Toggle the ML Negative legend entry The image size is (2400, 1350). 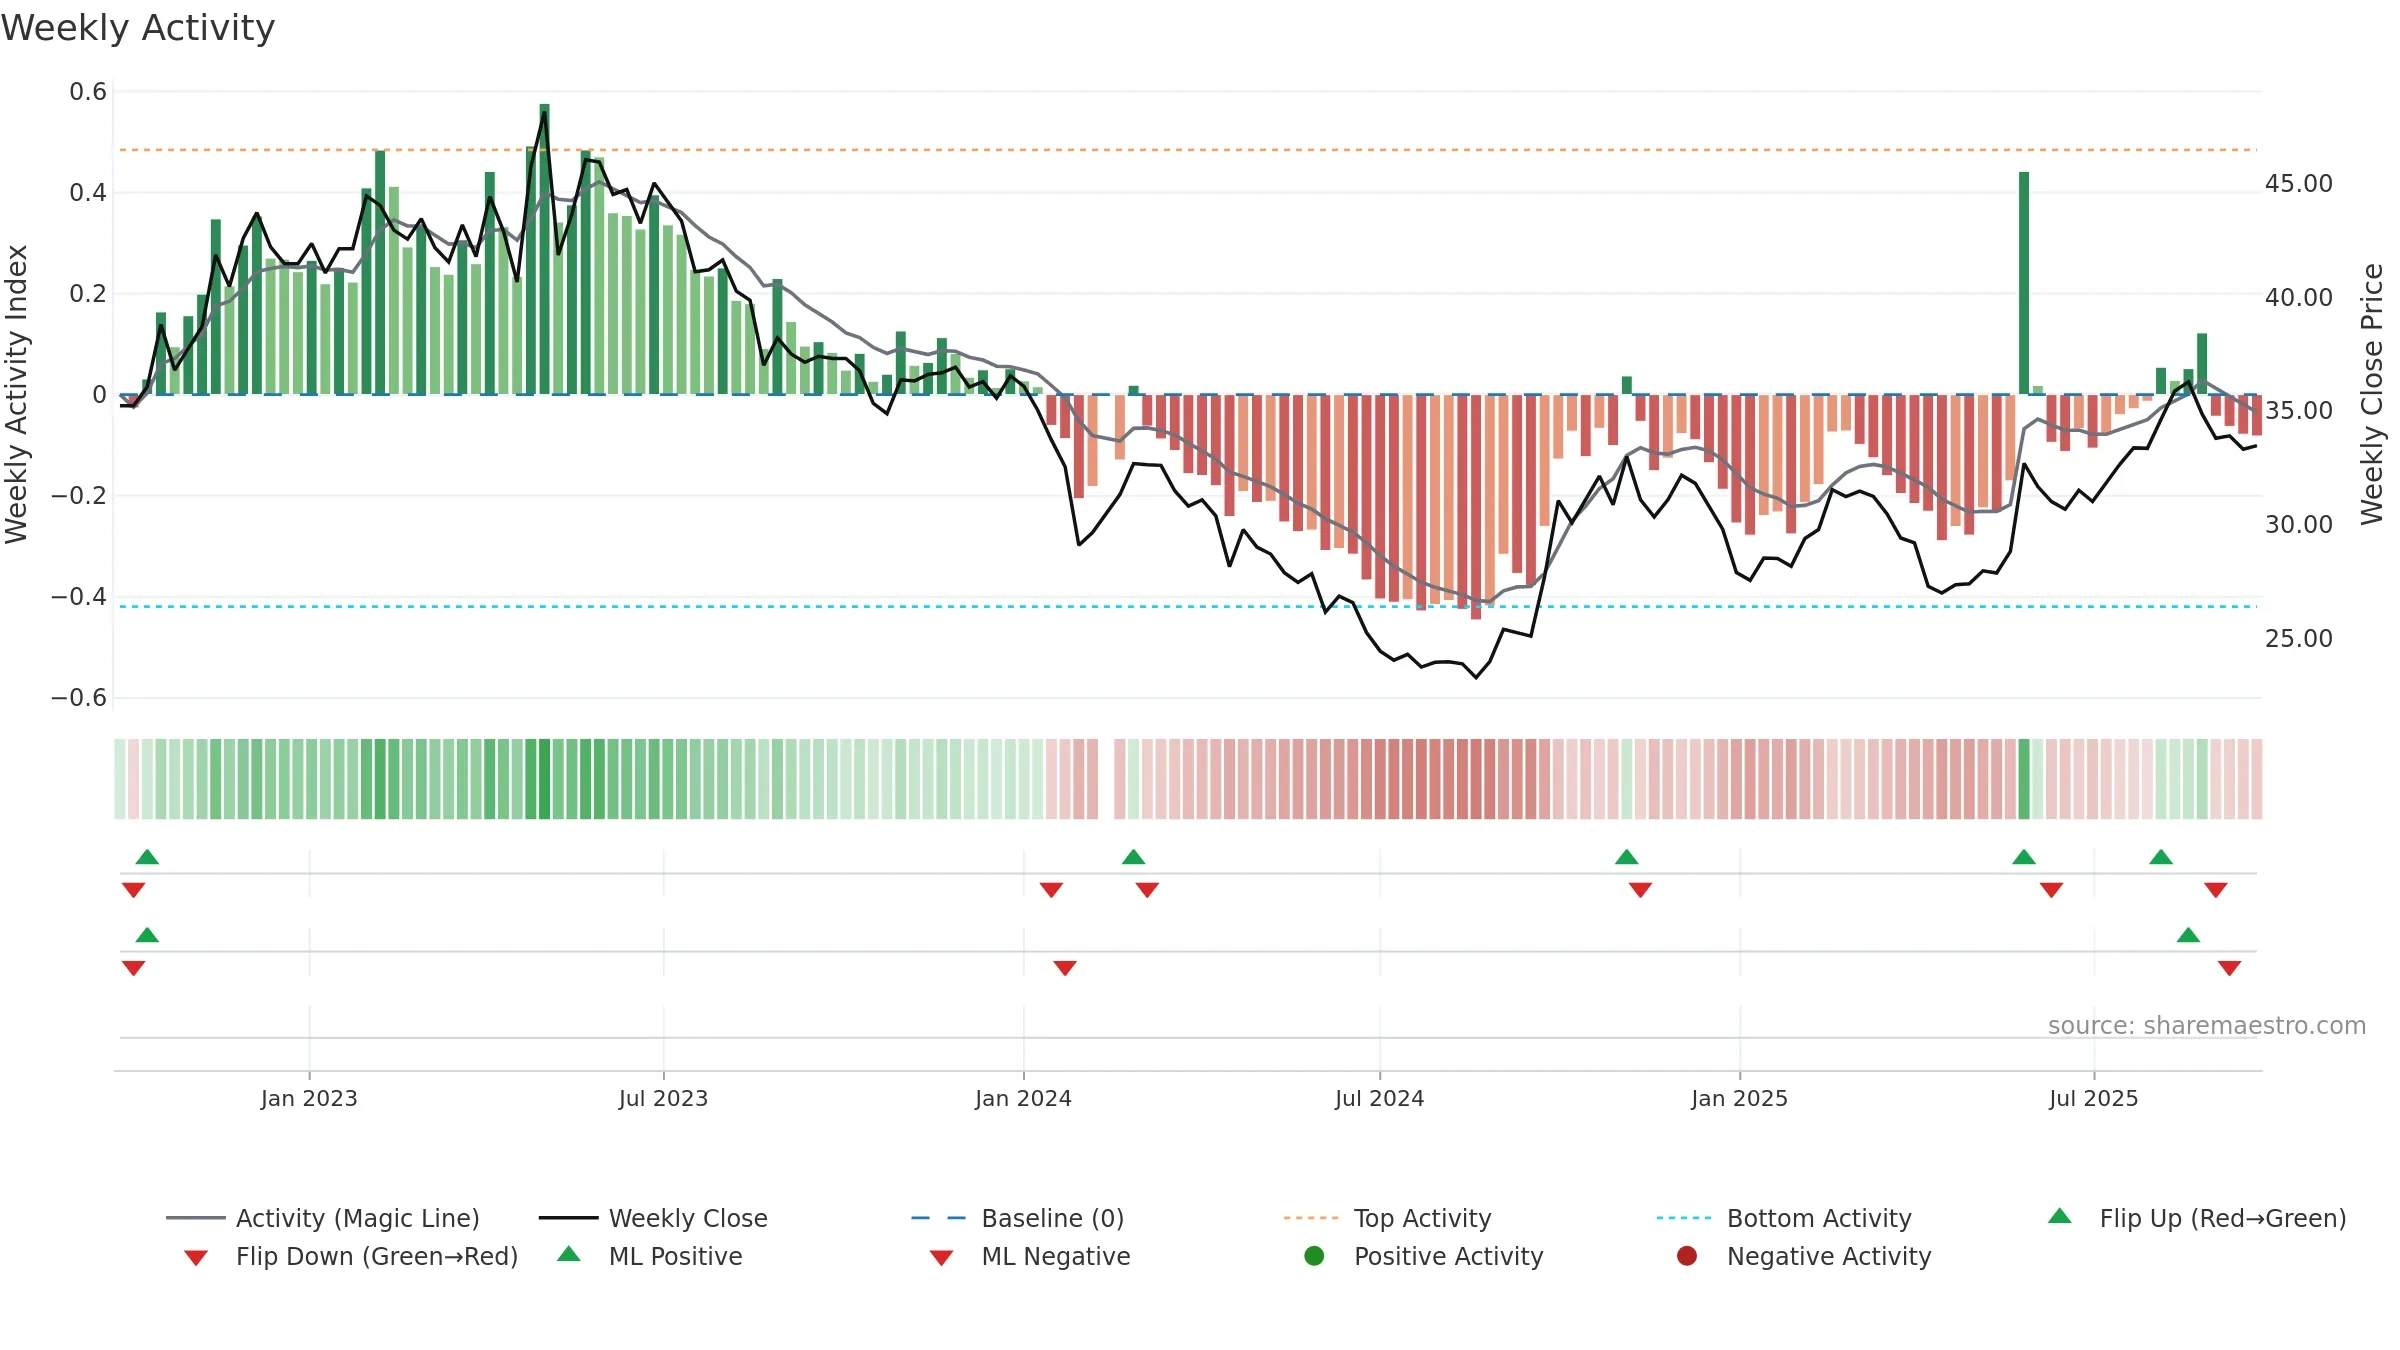[x=1029, y=1256]
